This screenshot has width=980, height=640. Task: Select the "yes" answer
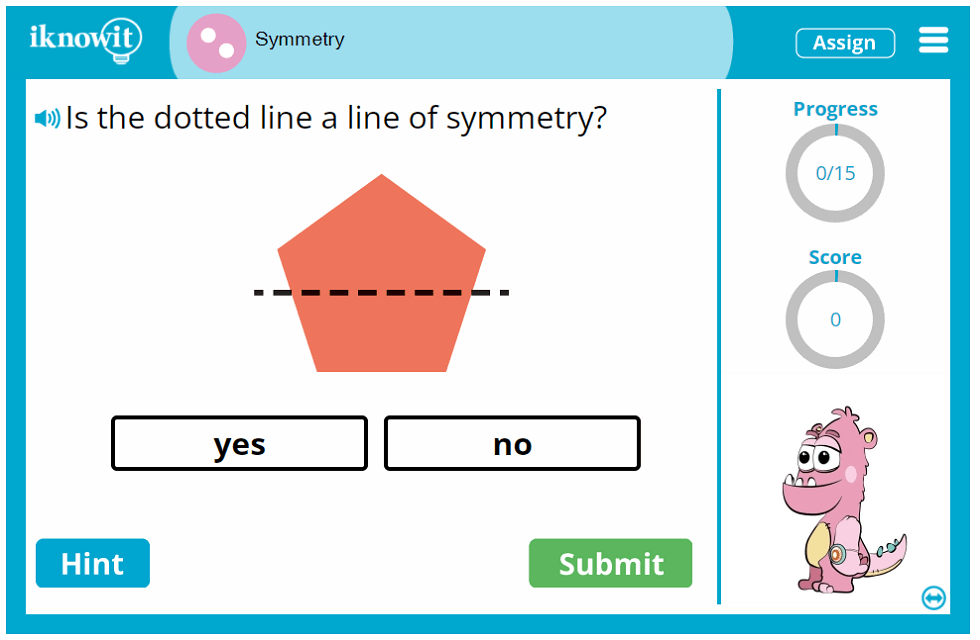click(239, 444)
